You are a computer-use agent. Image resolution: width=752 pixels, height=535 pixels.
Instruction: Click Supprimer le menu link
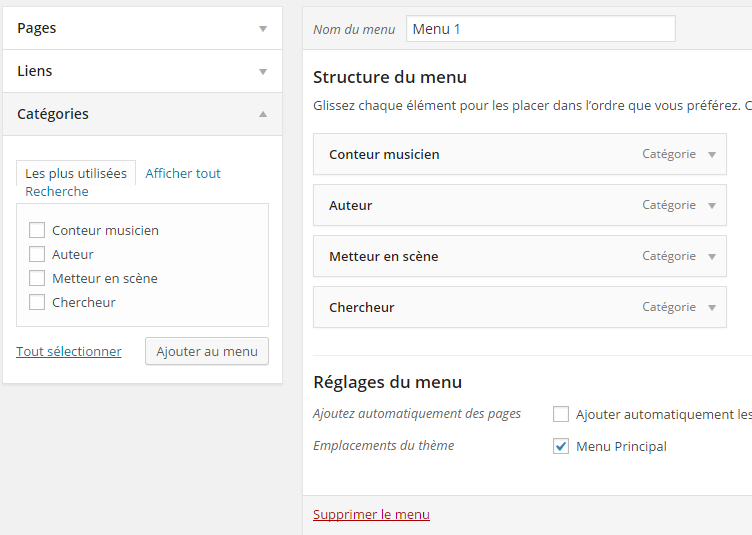click(371, 515)
